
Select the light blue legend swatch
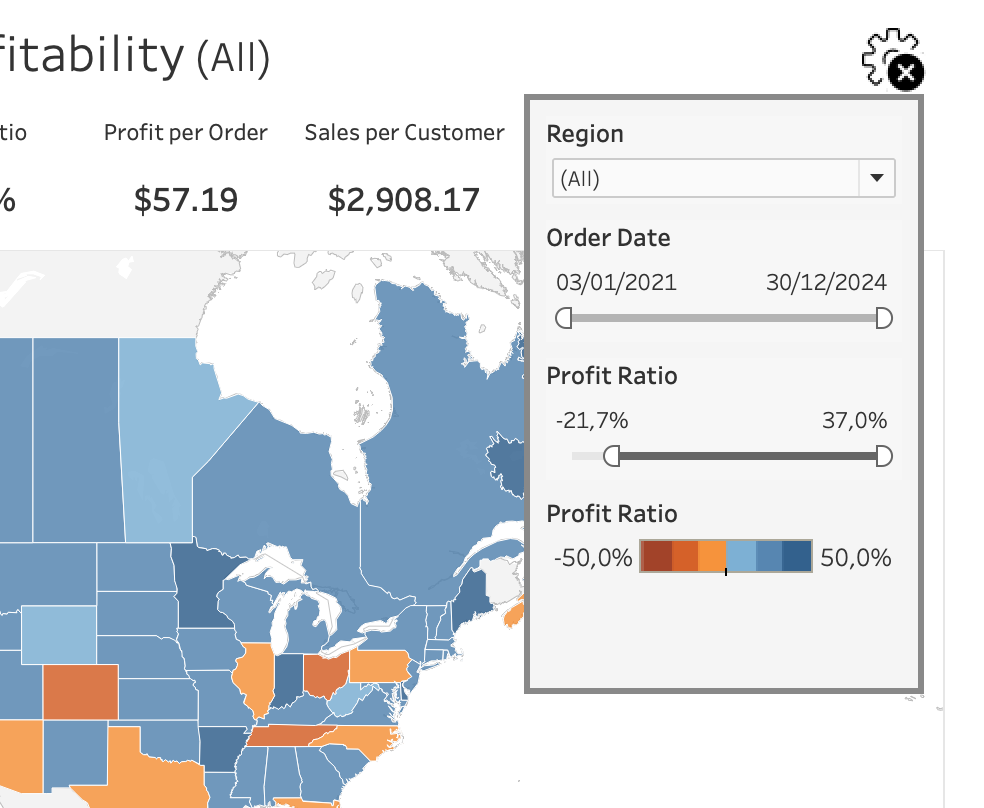pos(741,556)
